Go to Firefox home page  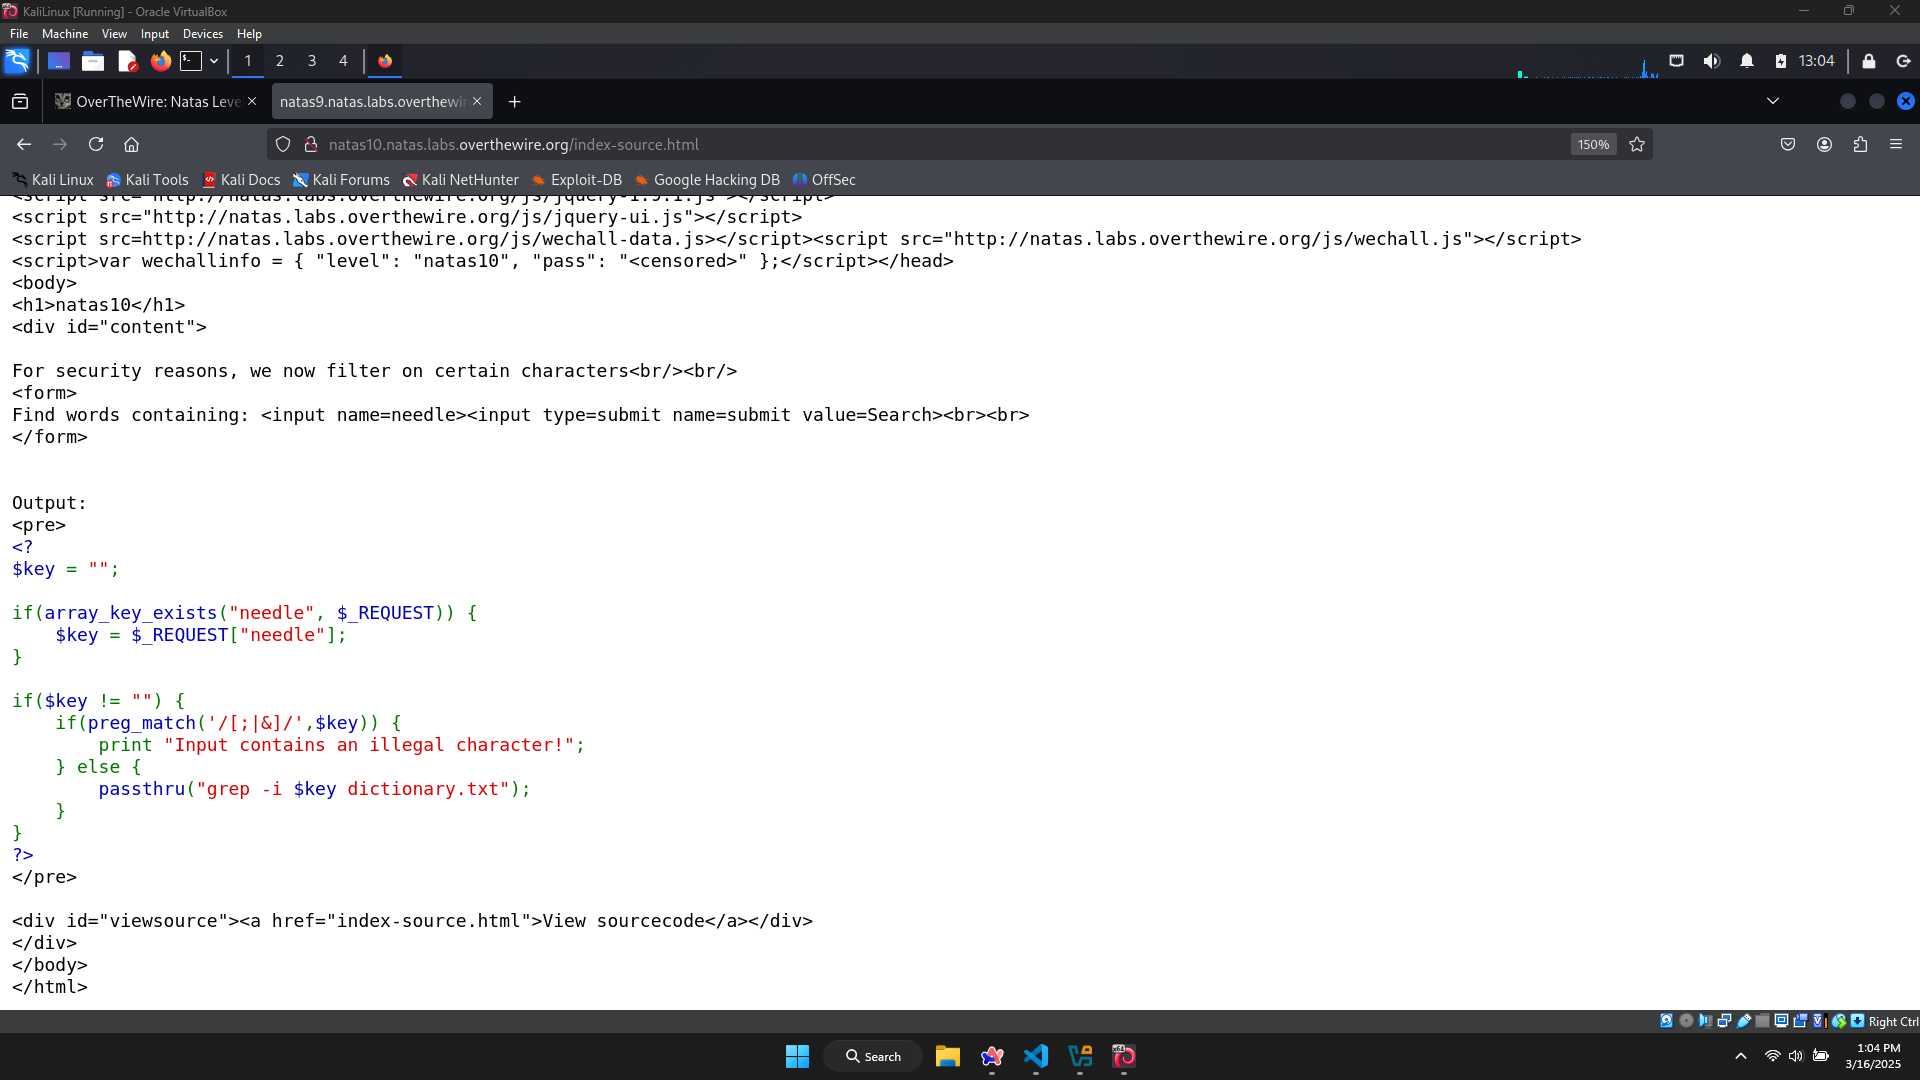[x=131, y=145]
